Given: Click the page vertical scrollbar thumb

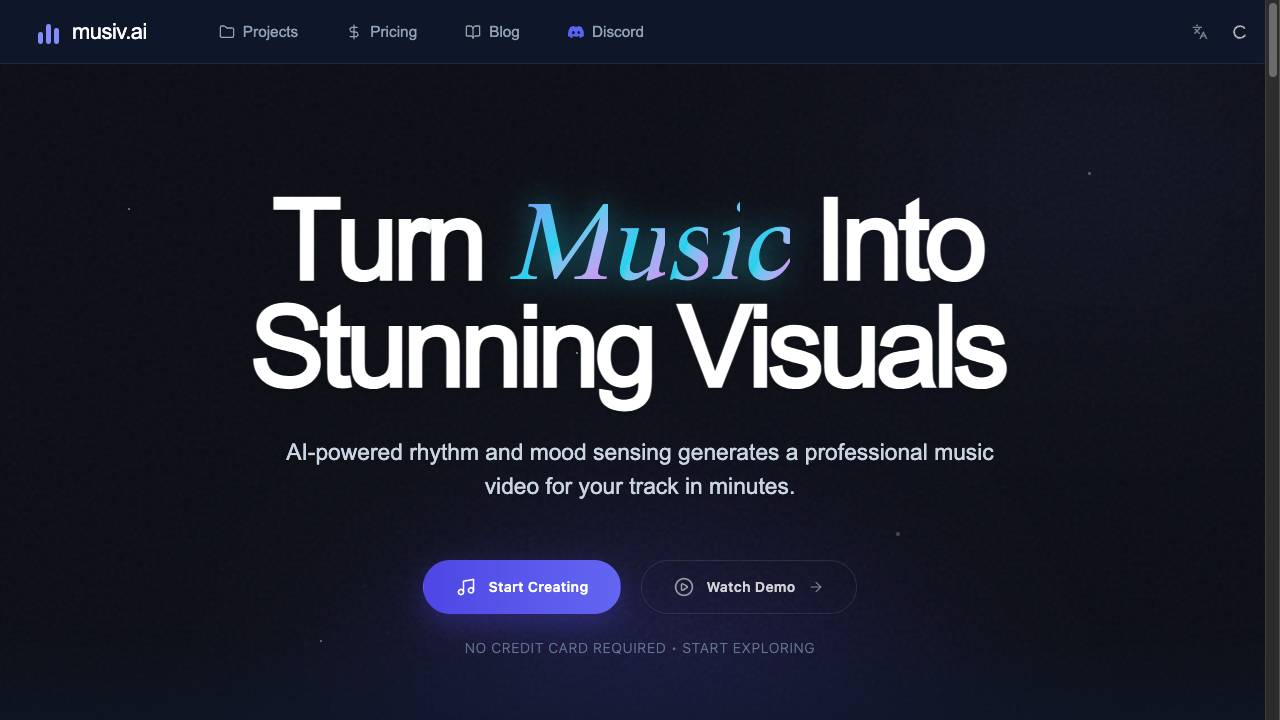Looking at the screenshot, I should coord(1273,38).
